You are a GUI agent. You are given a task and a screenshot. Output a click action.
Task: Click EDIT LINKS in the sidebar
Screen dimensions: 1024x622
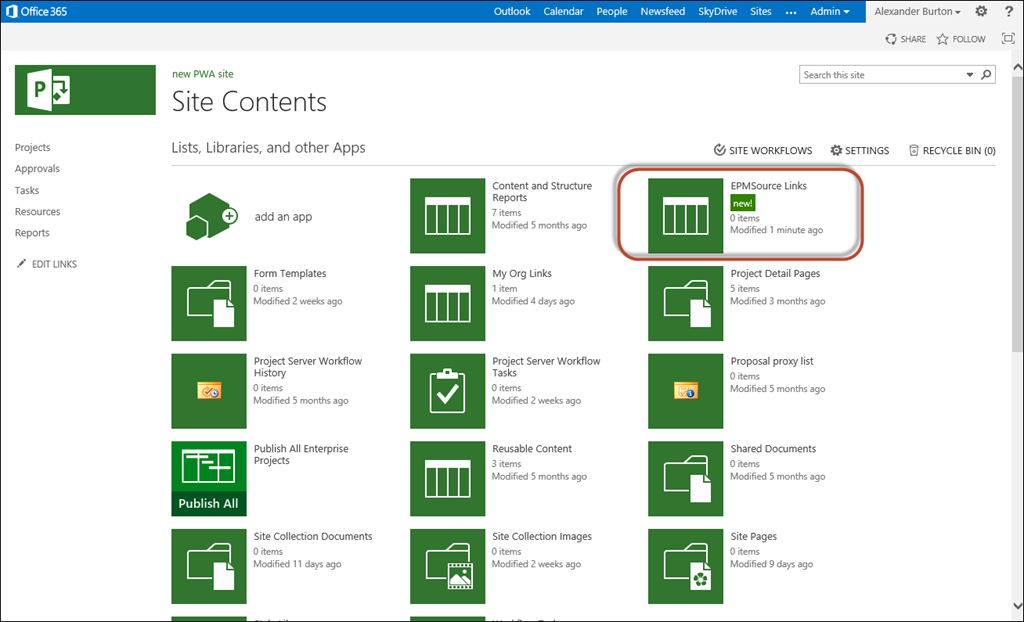47,264
